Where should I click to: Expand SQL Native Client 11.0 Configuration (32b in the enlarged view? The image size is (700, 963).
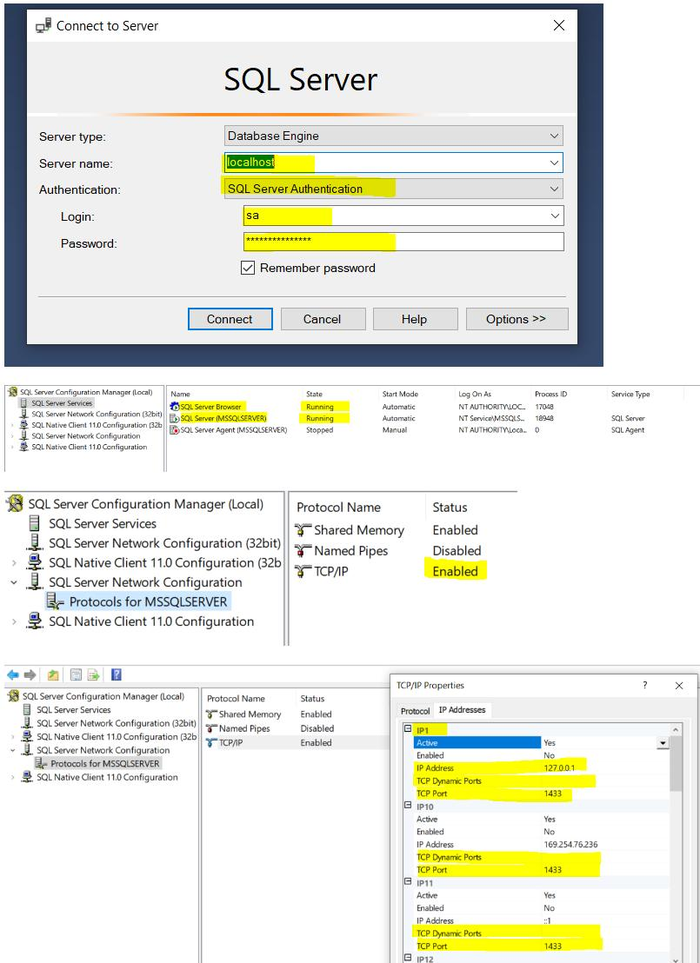click(14, 563)
